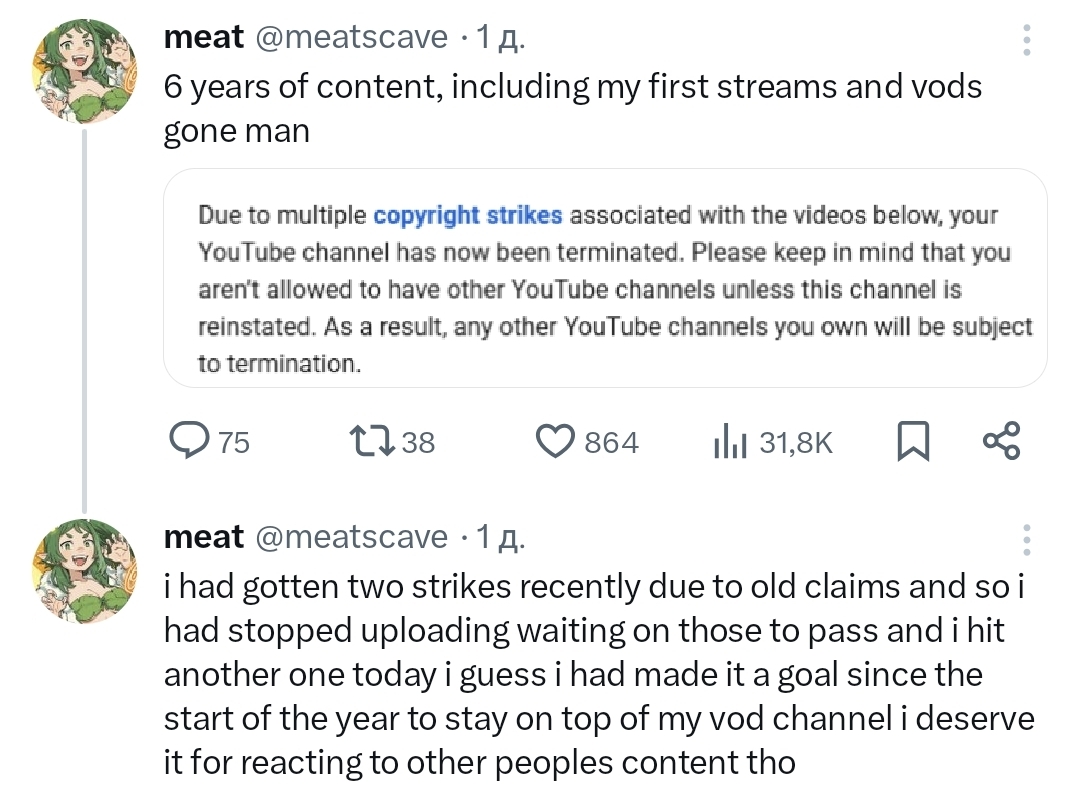Open the second tweet's timestamp
The image size is (1080, 788).
point(501,538)
